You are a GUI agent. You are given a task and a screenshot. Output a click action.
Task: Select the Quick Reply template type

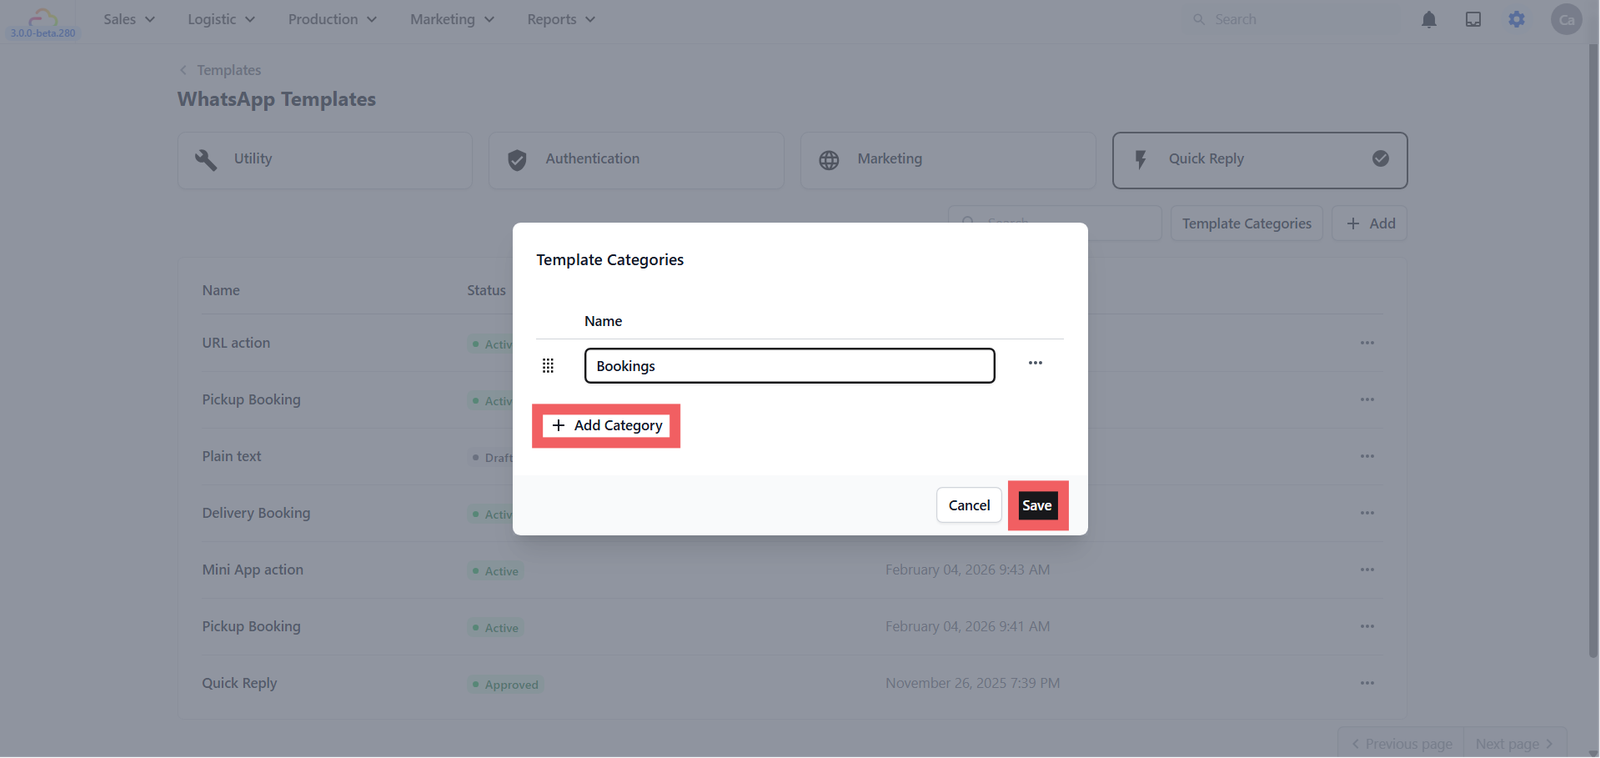[1260, 160]
